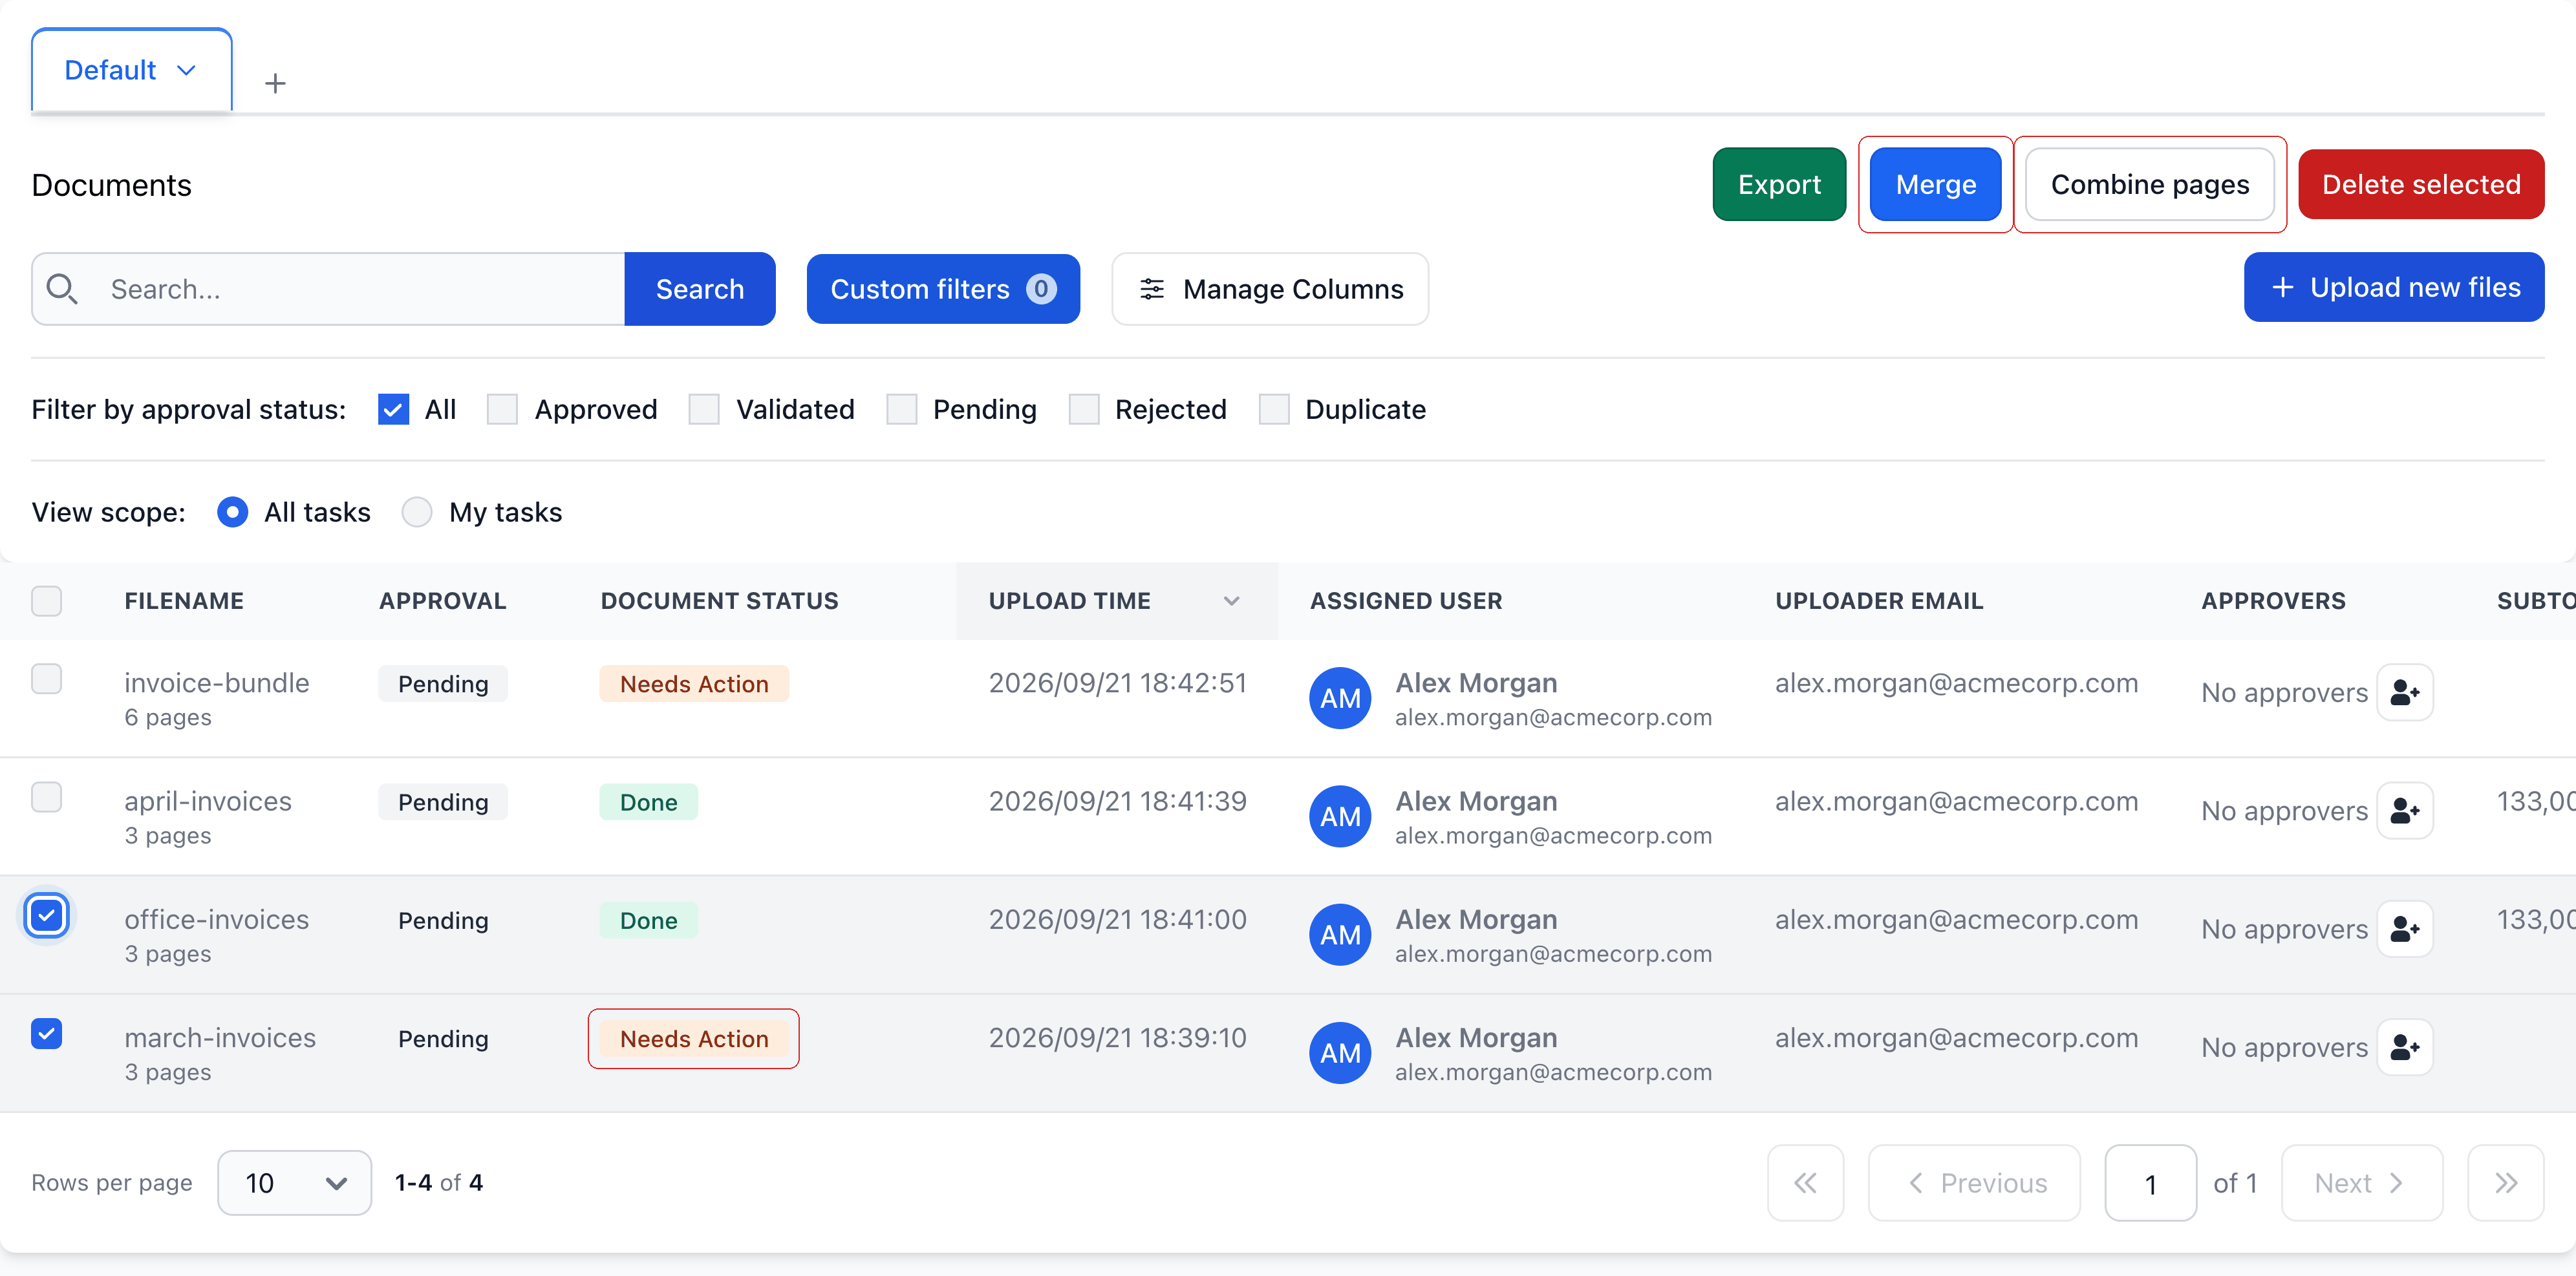Uncheck the march-invoices row checkbox
Viewport: 2576px width, 1276px height.
[x=46, y=1033]
